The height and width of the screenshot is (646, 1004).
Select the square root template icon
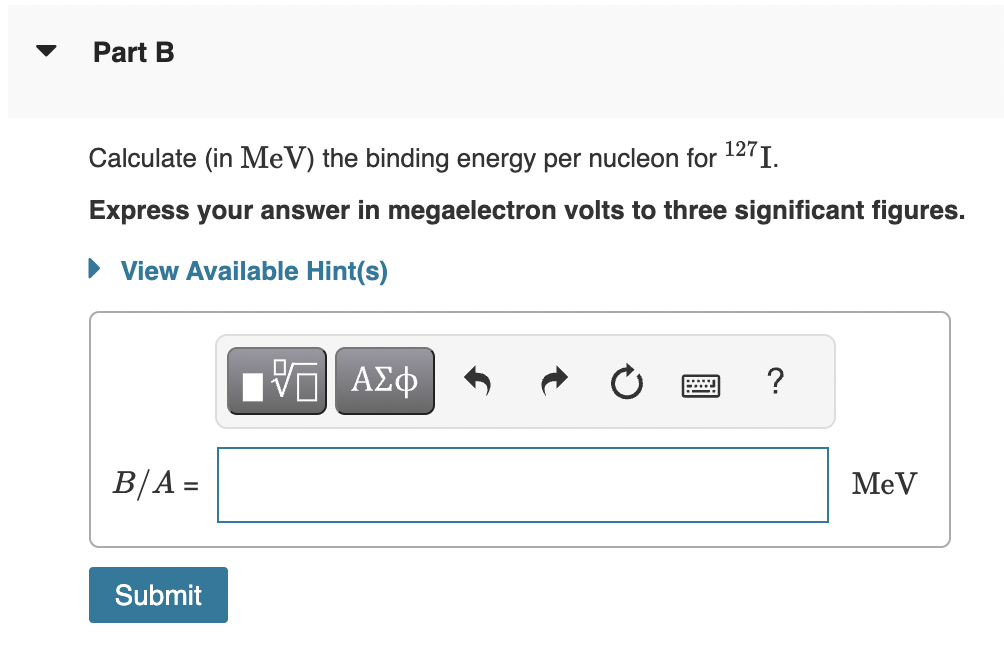pos(276,380)
